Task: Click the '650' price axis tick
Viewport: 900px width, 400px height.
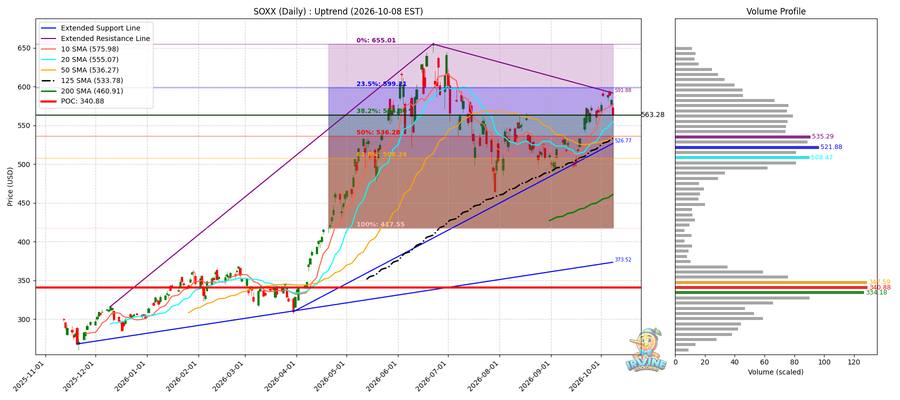Action: [x=25, y=48]
